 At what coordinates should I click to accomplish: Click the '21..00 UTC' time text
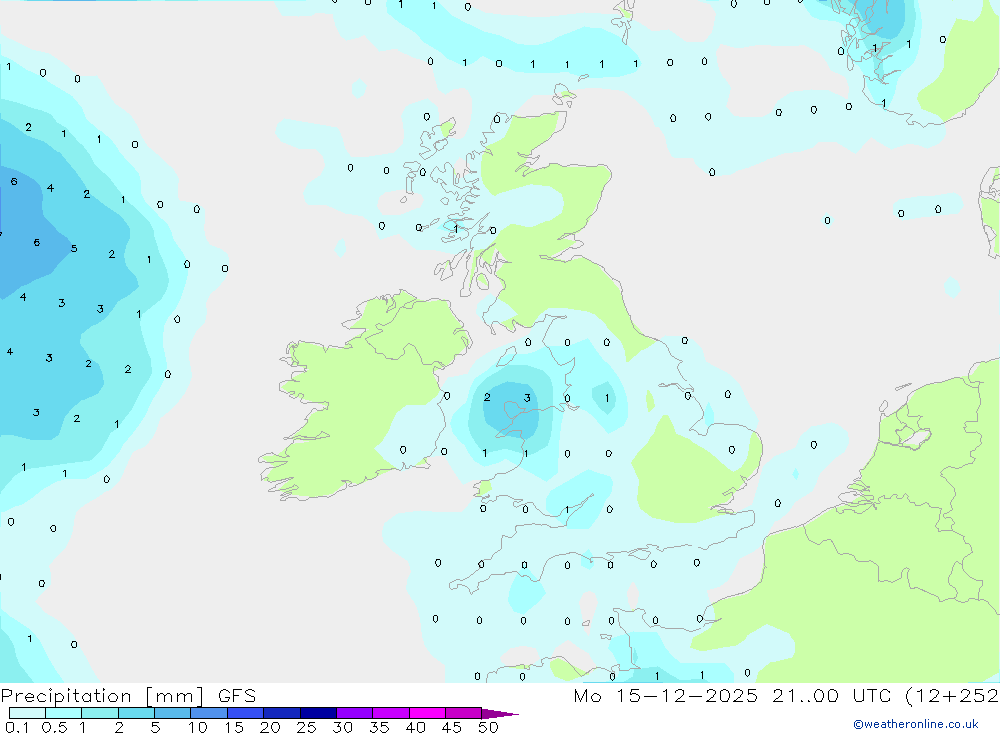(x=830, y=695)
